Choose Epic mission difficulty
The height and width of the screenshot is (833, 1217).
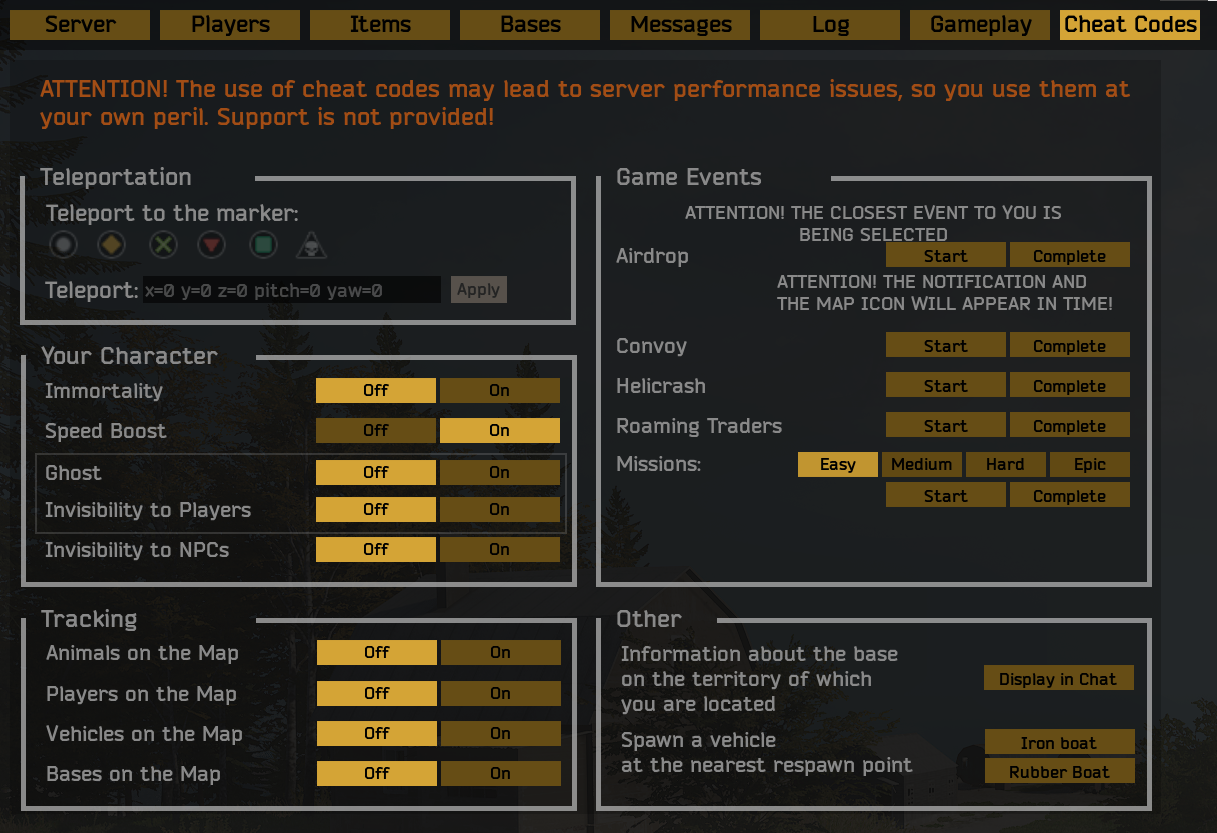(1090, 465)
